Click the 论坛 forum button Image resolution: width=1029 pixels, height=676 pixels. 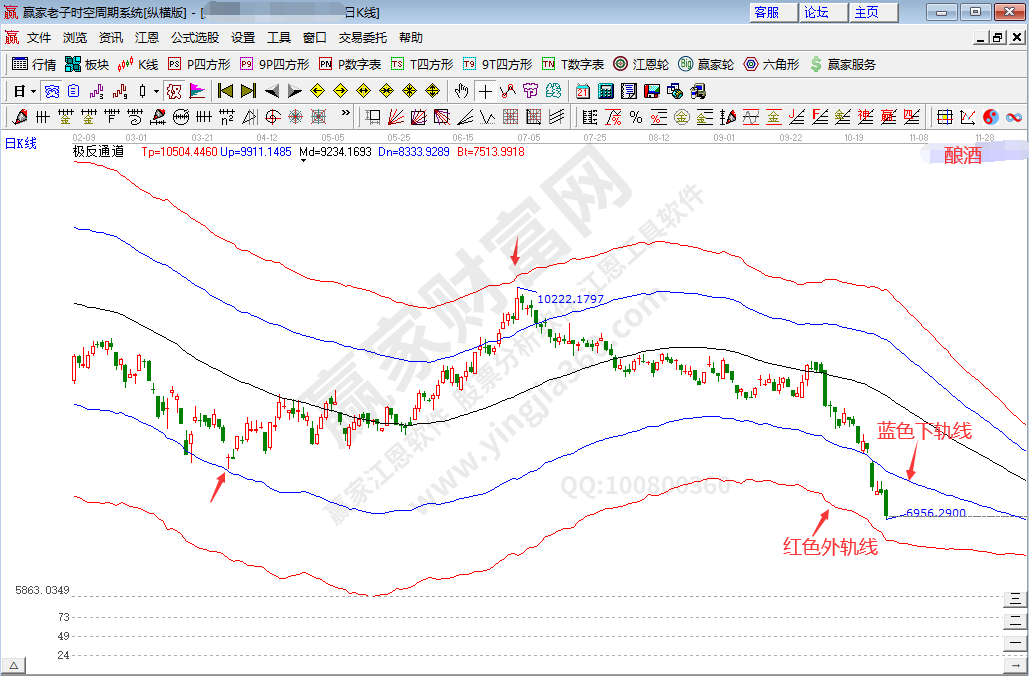click(817, 12)
